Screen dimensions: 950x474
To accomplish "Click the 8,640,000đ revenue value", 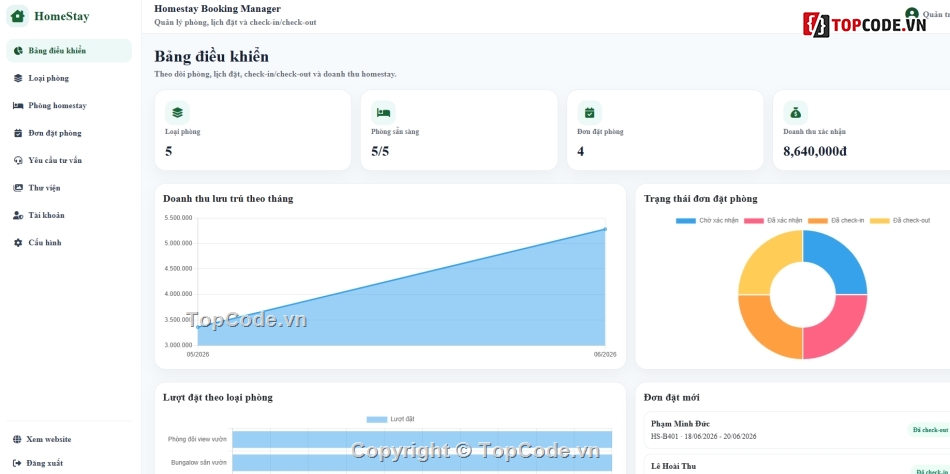I will (x=815, y=152).
